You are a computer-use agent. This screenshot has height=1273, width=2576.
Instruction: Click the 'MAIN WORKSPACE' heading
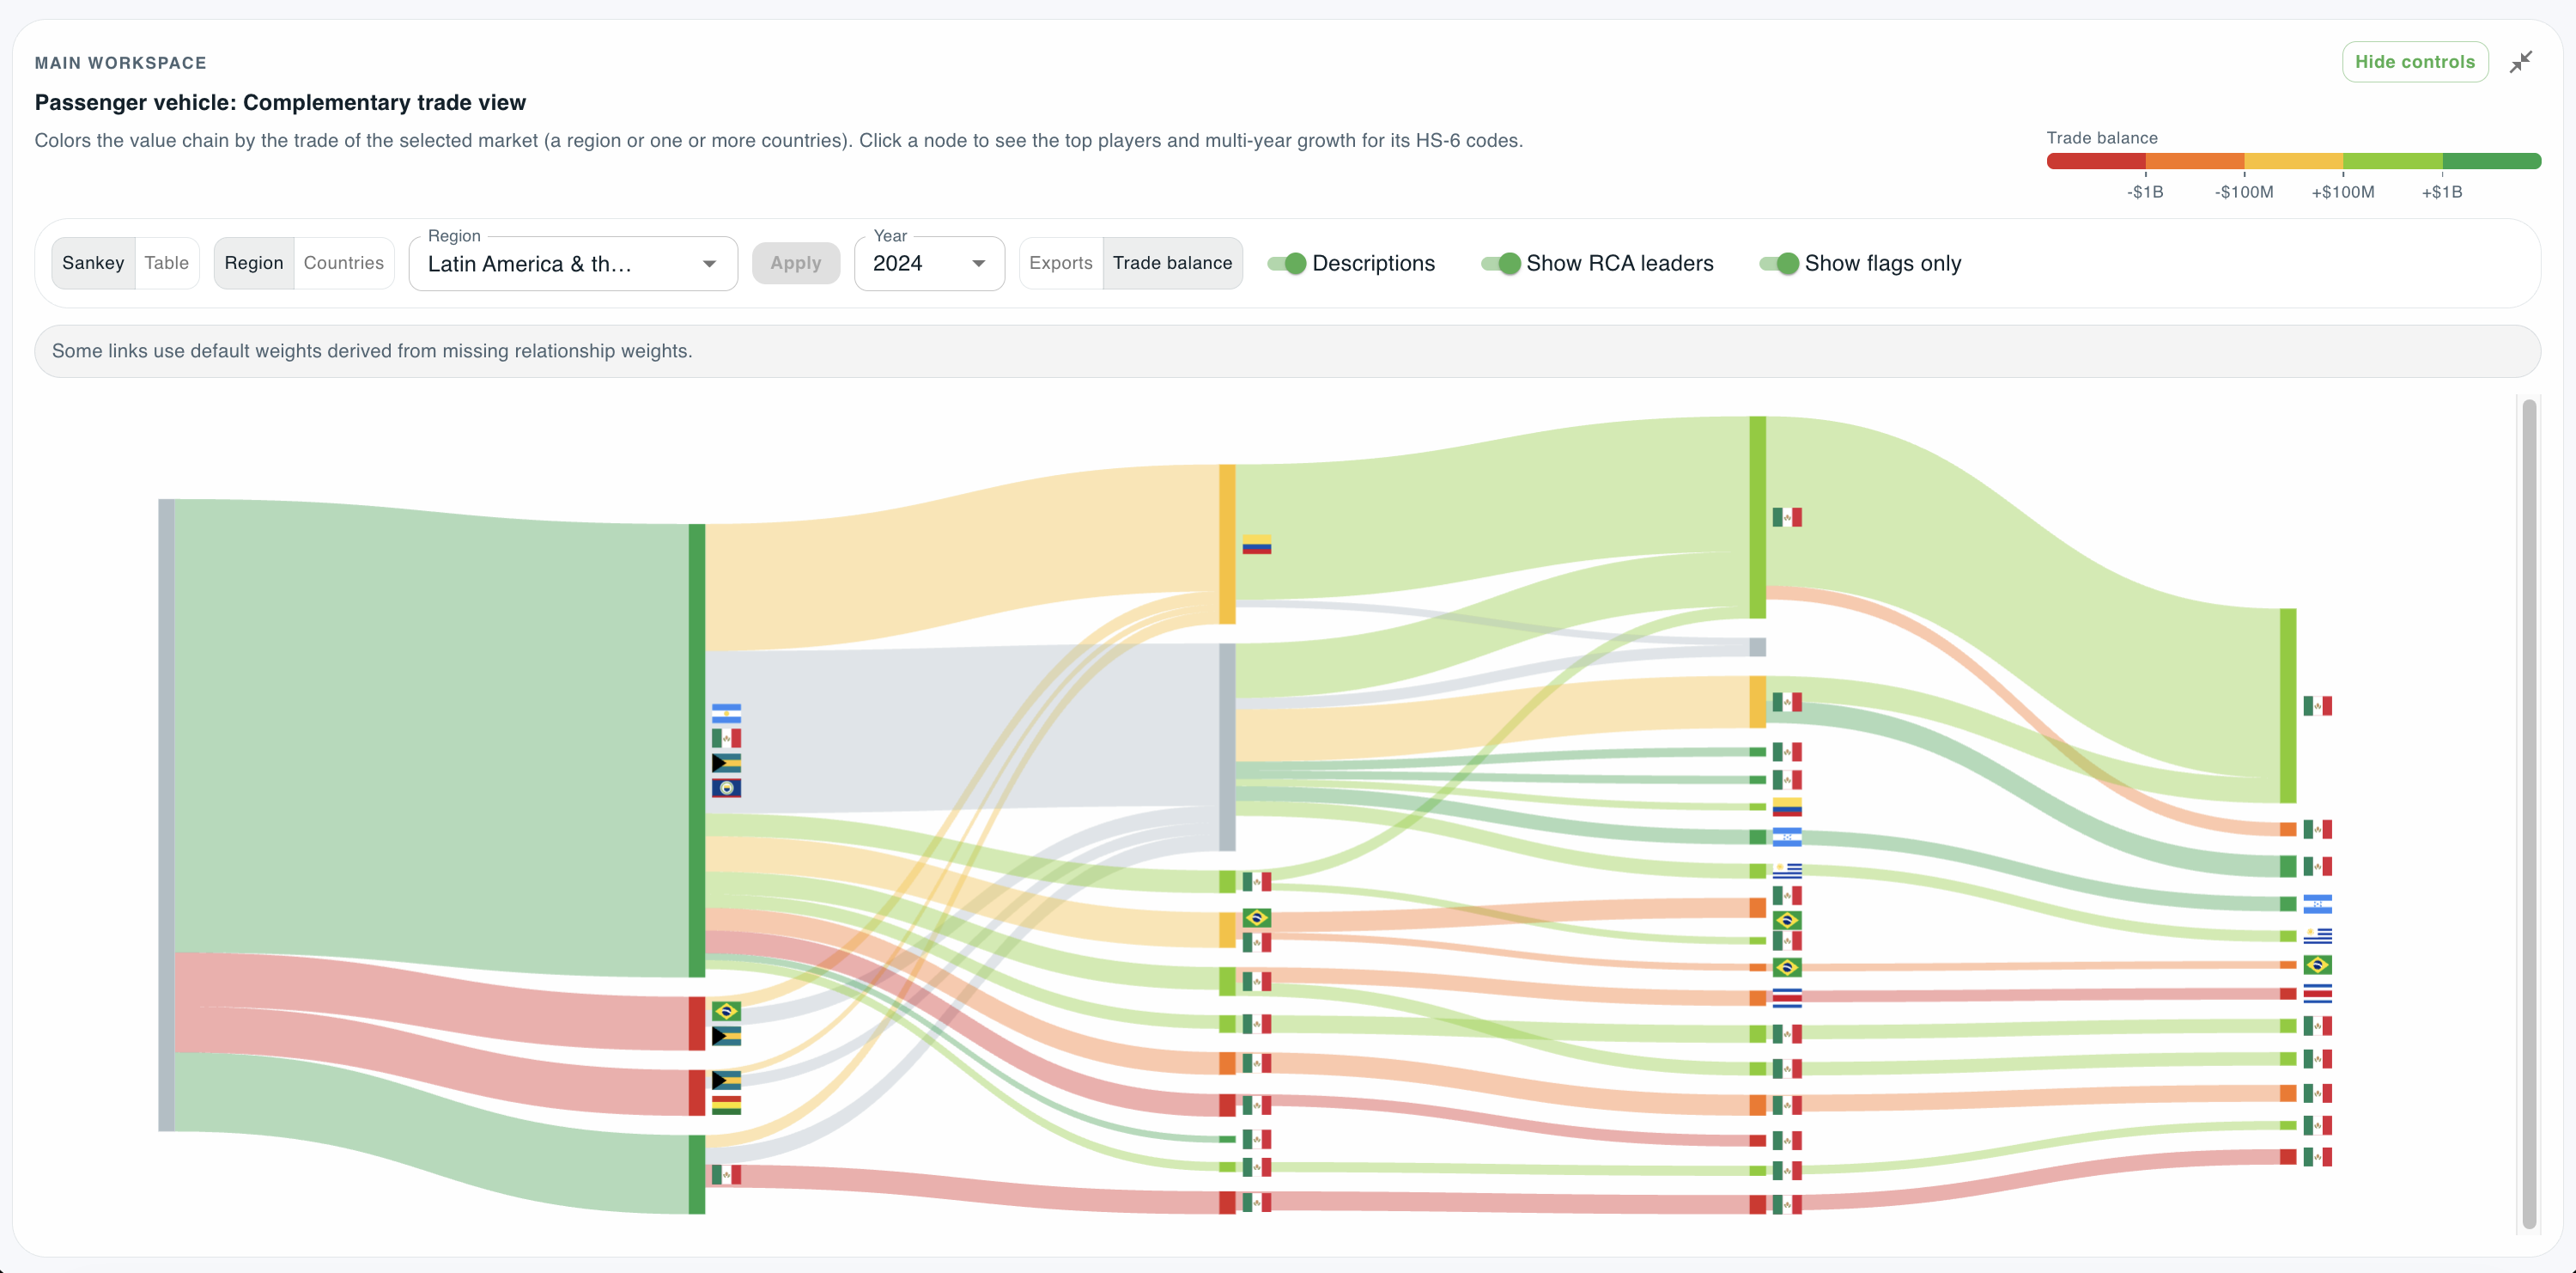[120, 63]
